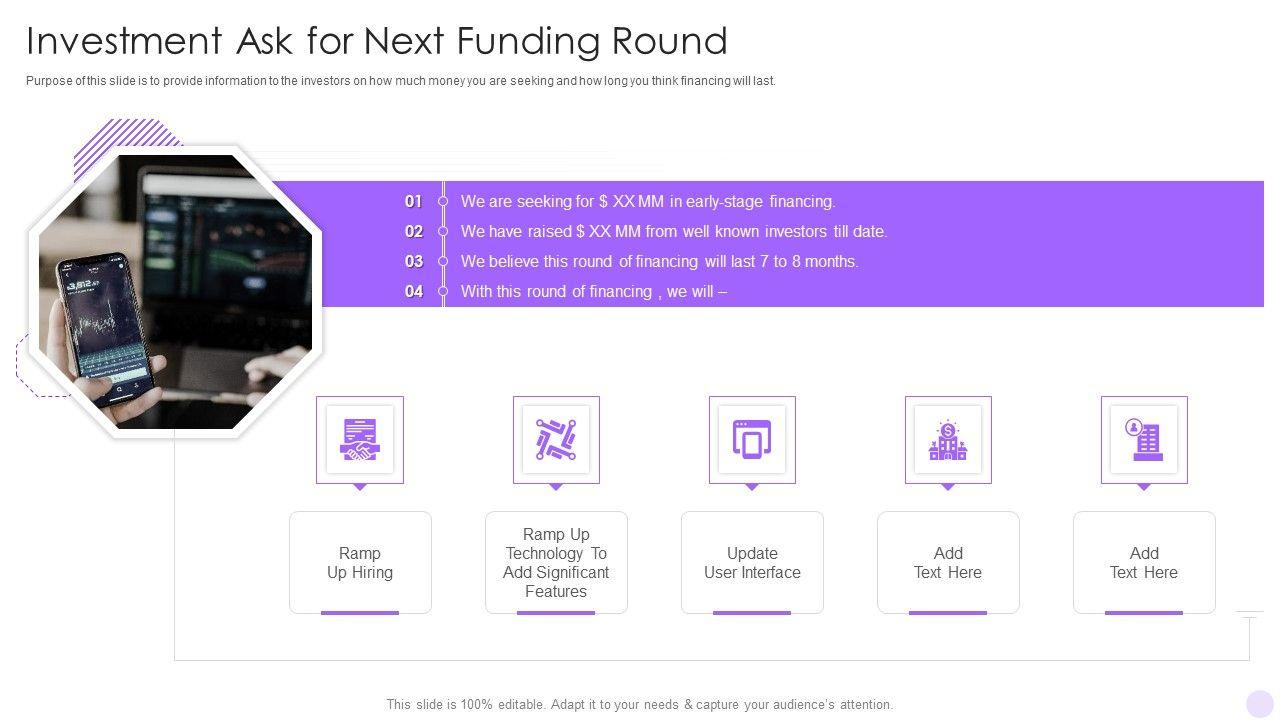Image resolution: width=1280 pixels, height=720 pixels.
Task: Select the line about financing lasting 7 to 8 months
Action: click(x=659, y=262)
